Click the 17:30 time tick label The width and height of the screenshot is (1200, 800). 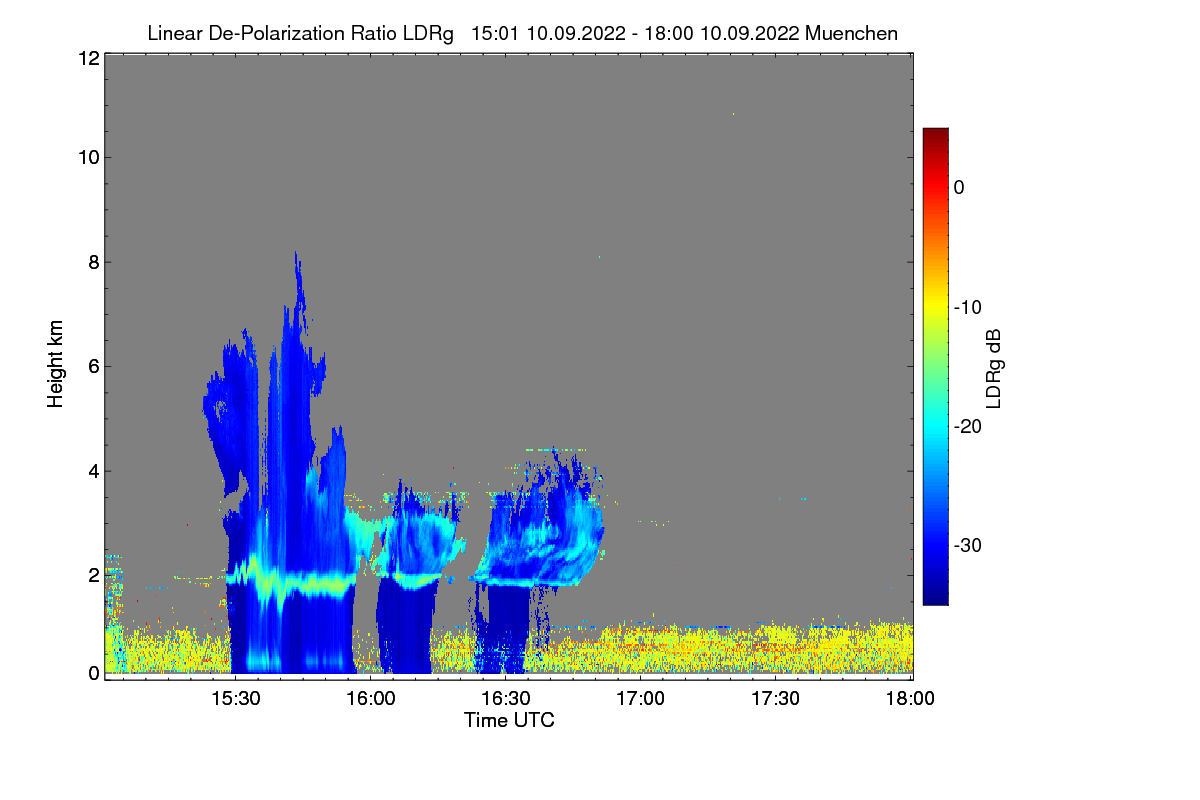tap(775, 698)
